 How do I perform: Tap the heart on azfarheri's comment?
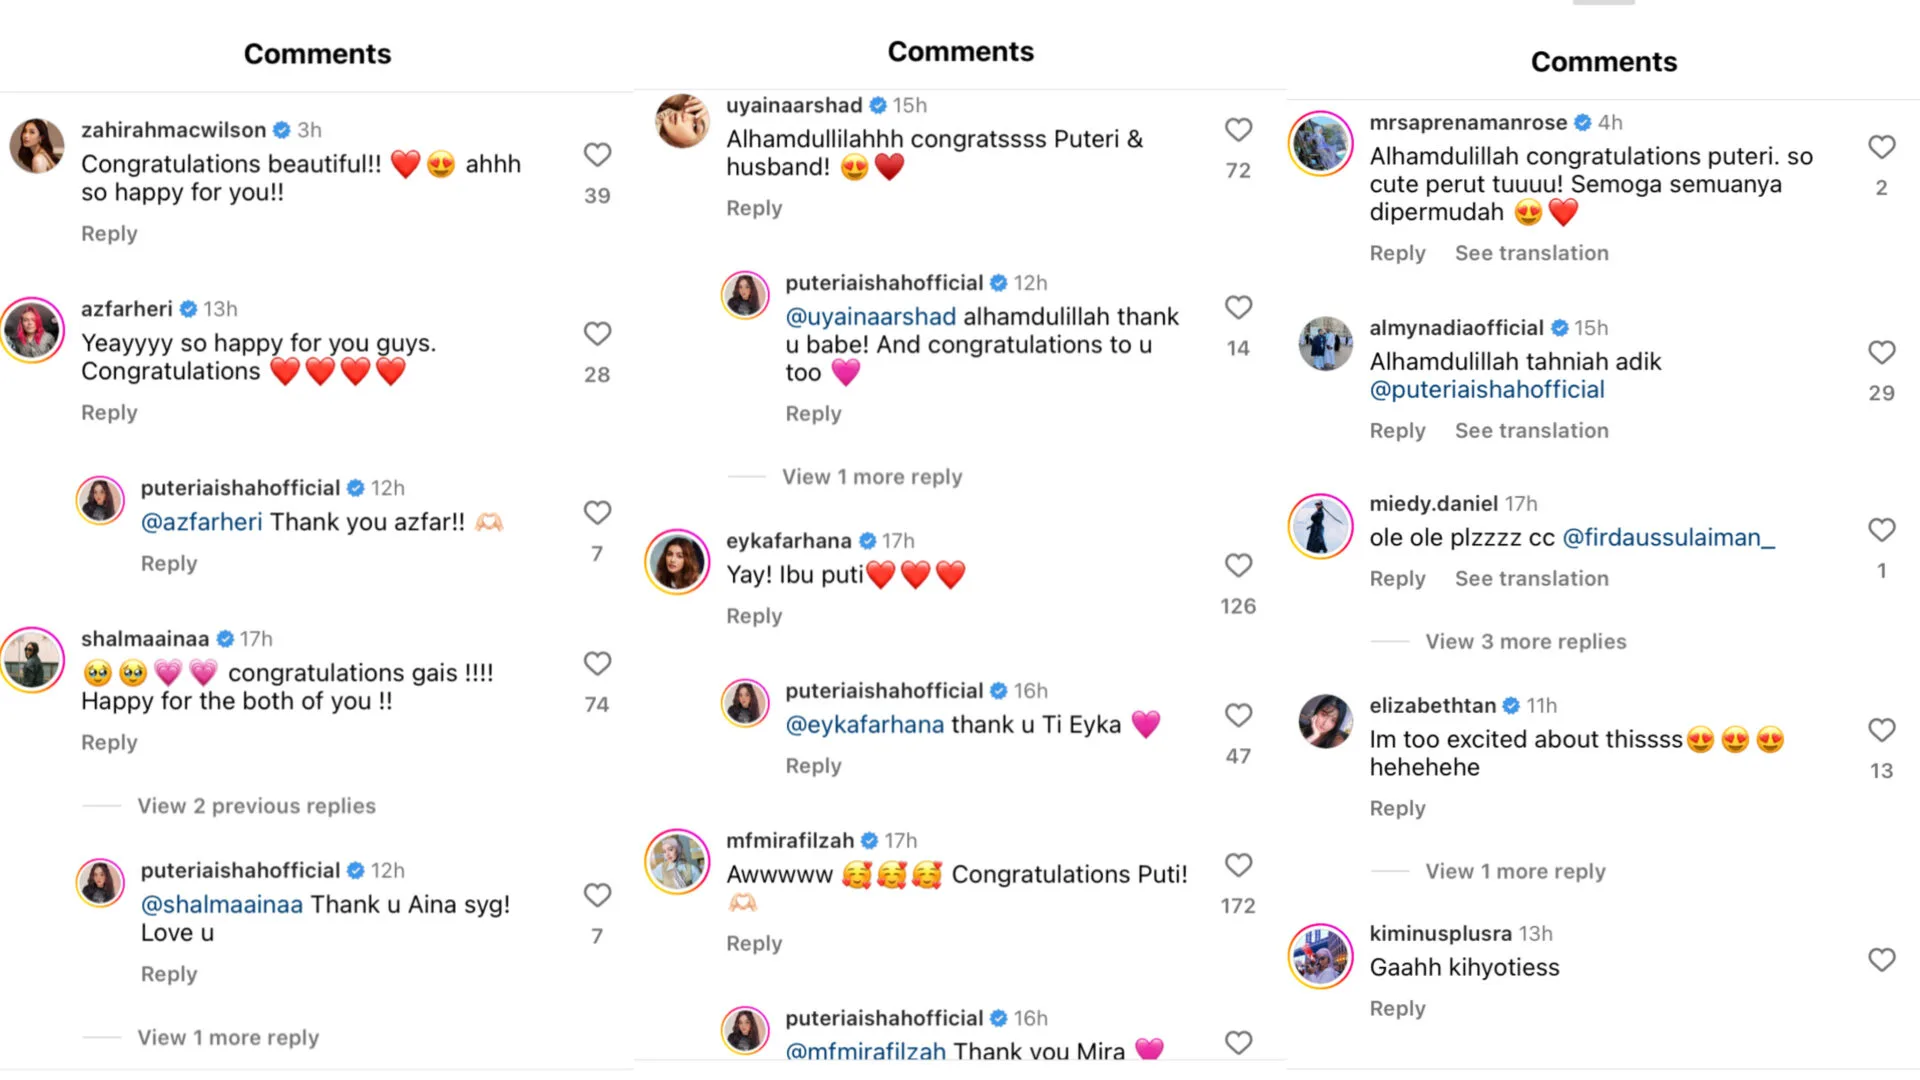click(597, 334)
